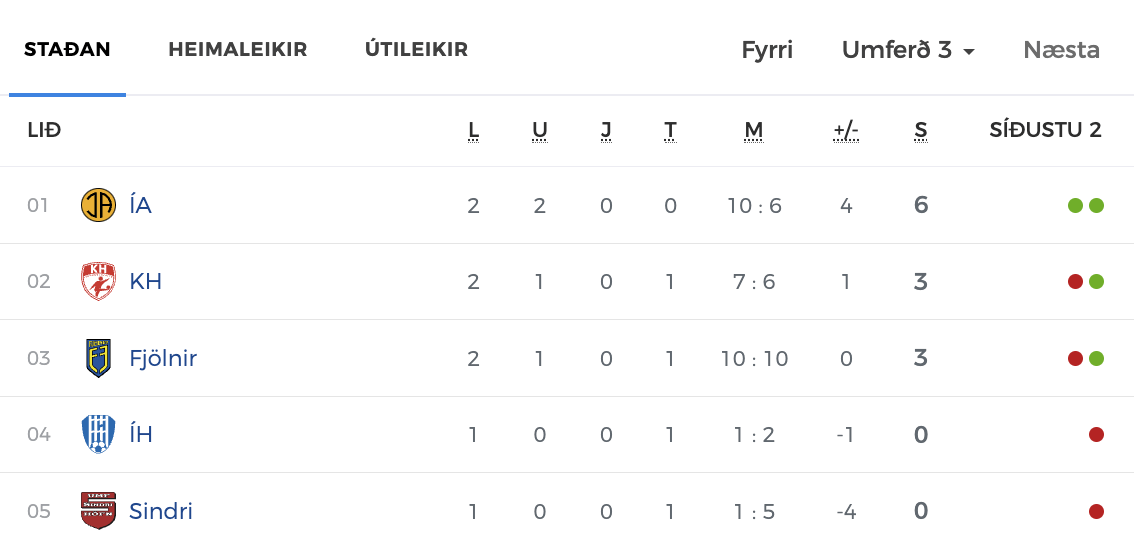Click the Fjölnir shield crest
This screenshot has height=546, width=1134.
click(x=98, y=358)
